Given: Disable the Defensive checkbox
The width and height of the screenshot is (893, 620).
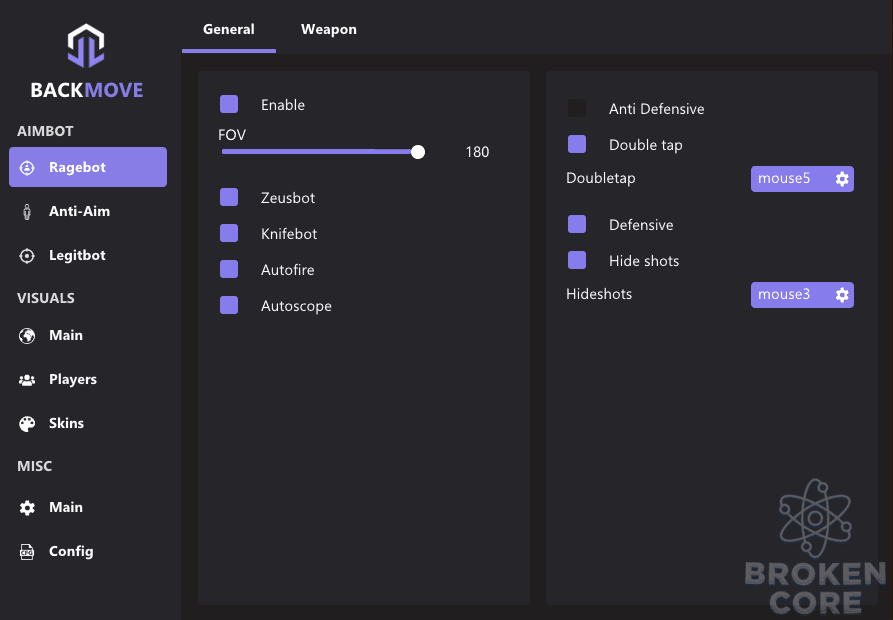Looking at the screenshot, I should [x=577, y=224].
